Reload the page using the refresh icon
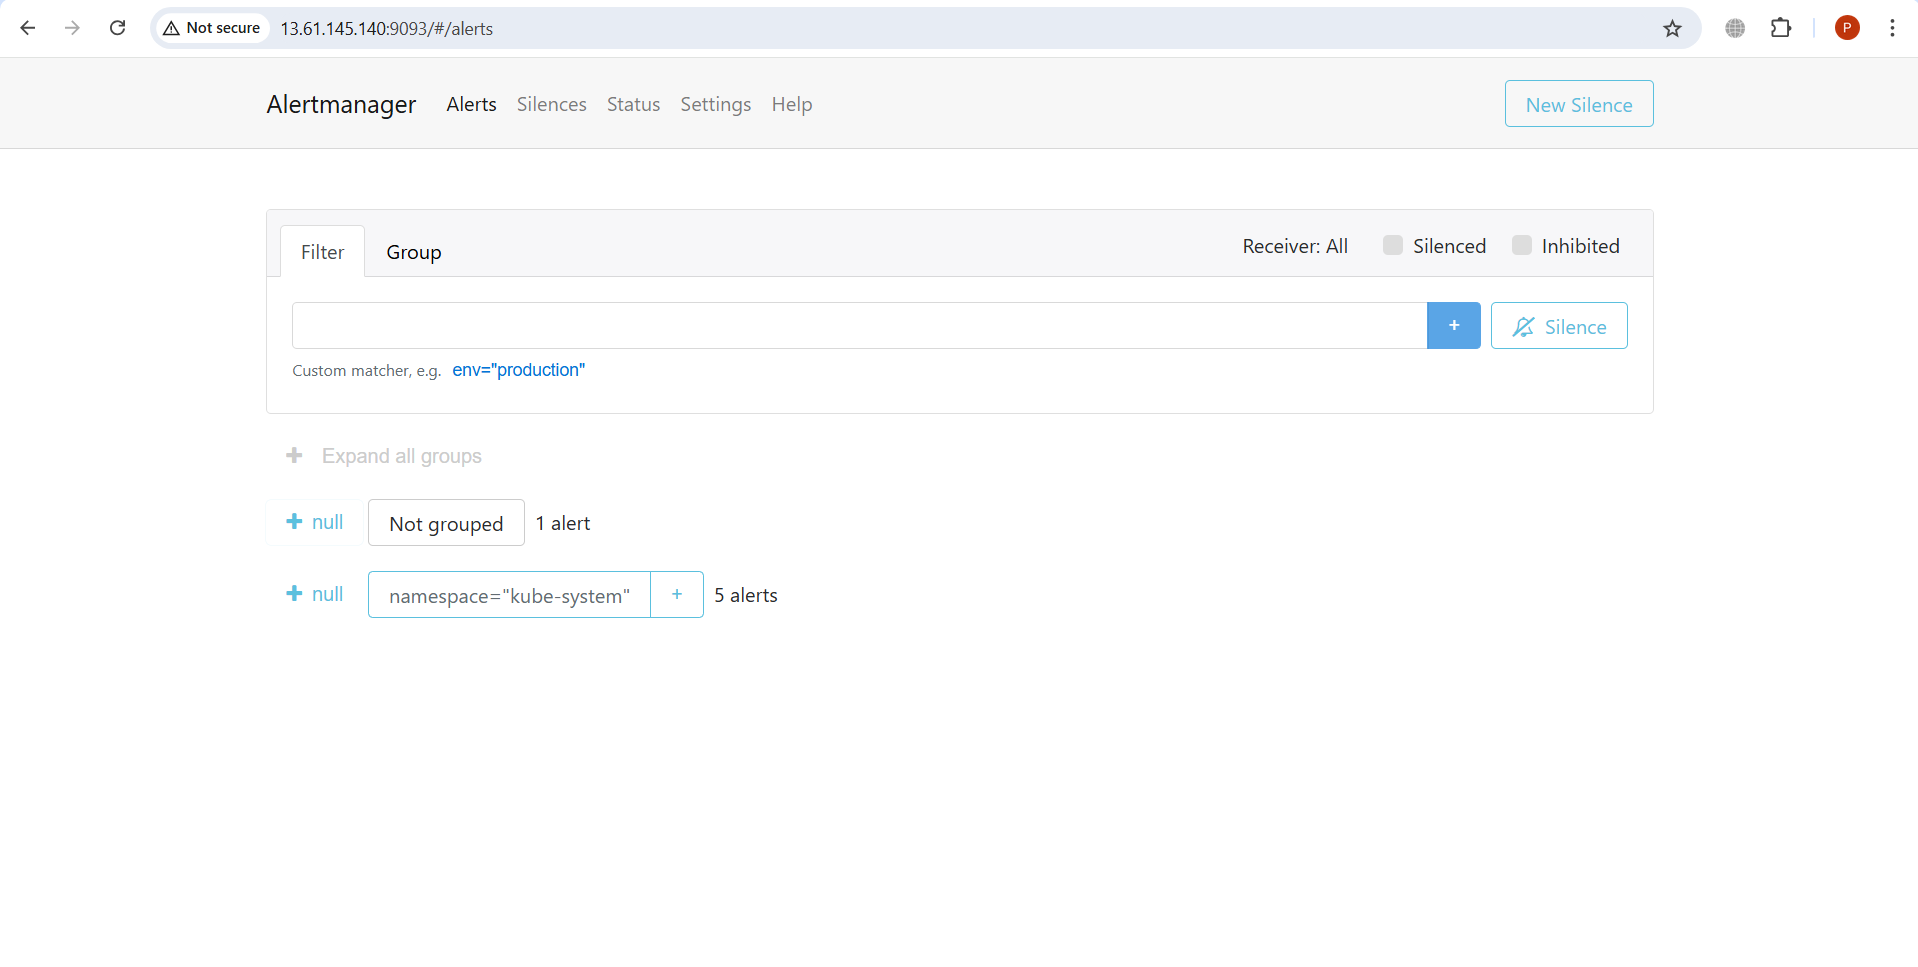Image resolution: width=1918 pixels, height=967 pixels. point(117,28)
